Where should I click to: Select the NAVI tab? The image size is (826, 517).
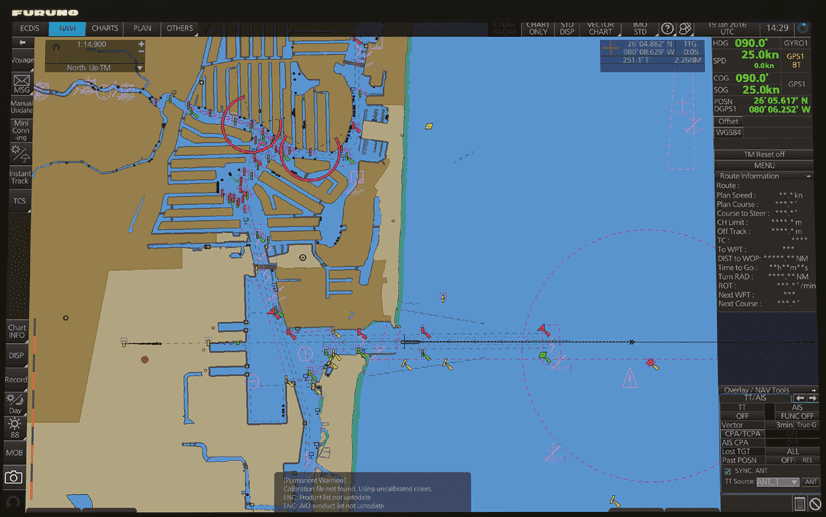pos(67,28)
